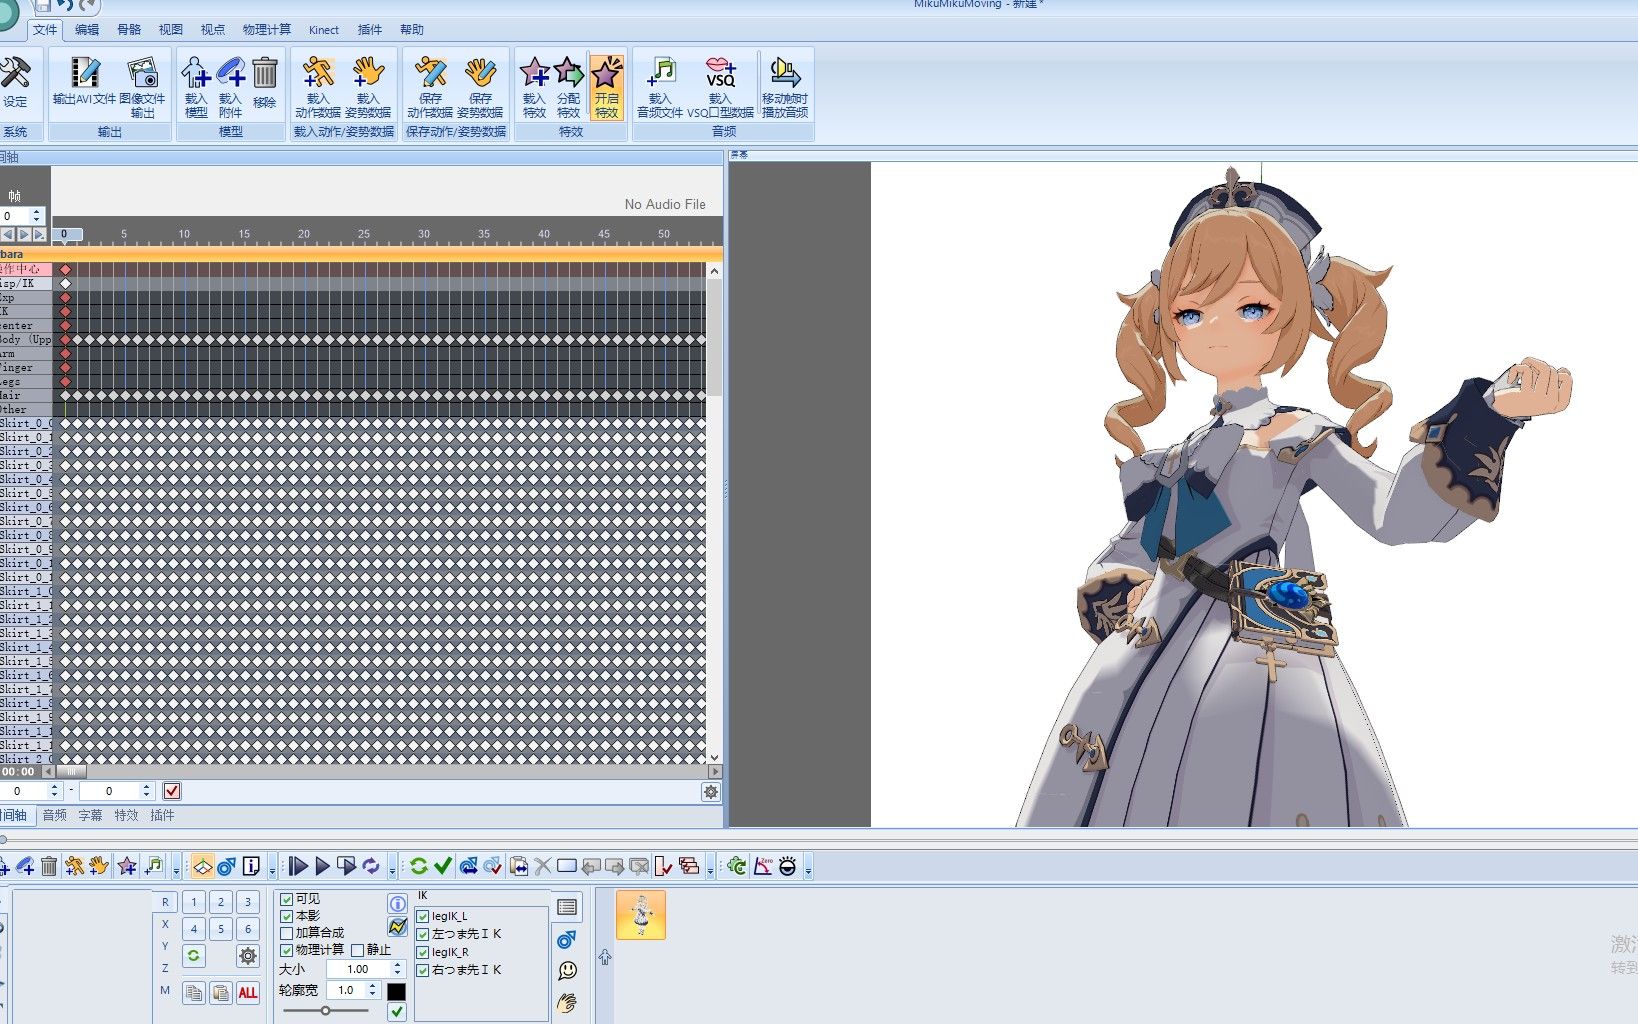
Task: Click the black outline color swatch
Action: [x=397, y=991]
